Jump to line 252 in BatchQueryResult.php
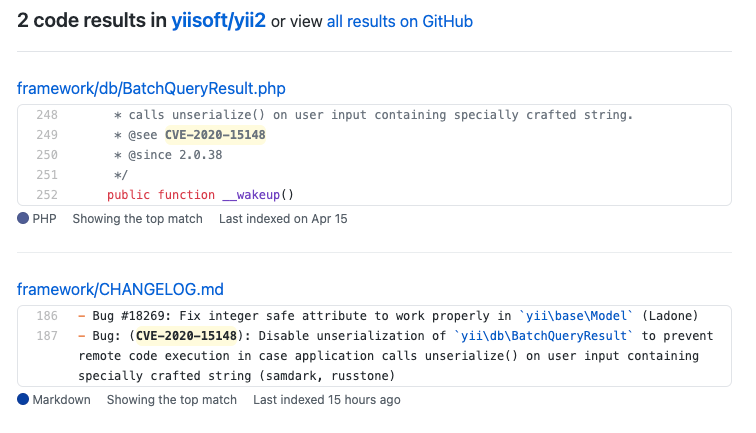Image resolution: width=756 pixels, height=433 pixels. (x=46, y=195)
